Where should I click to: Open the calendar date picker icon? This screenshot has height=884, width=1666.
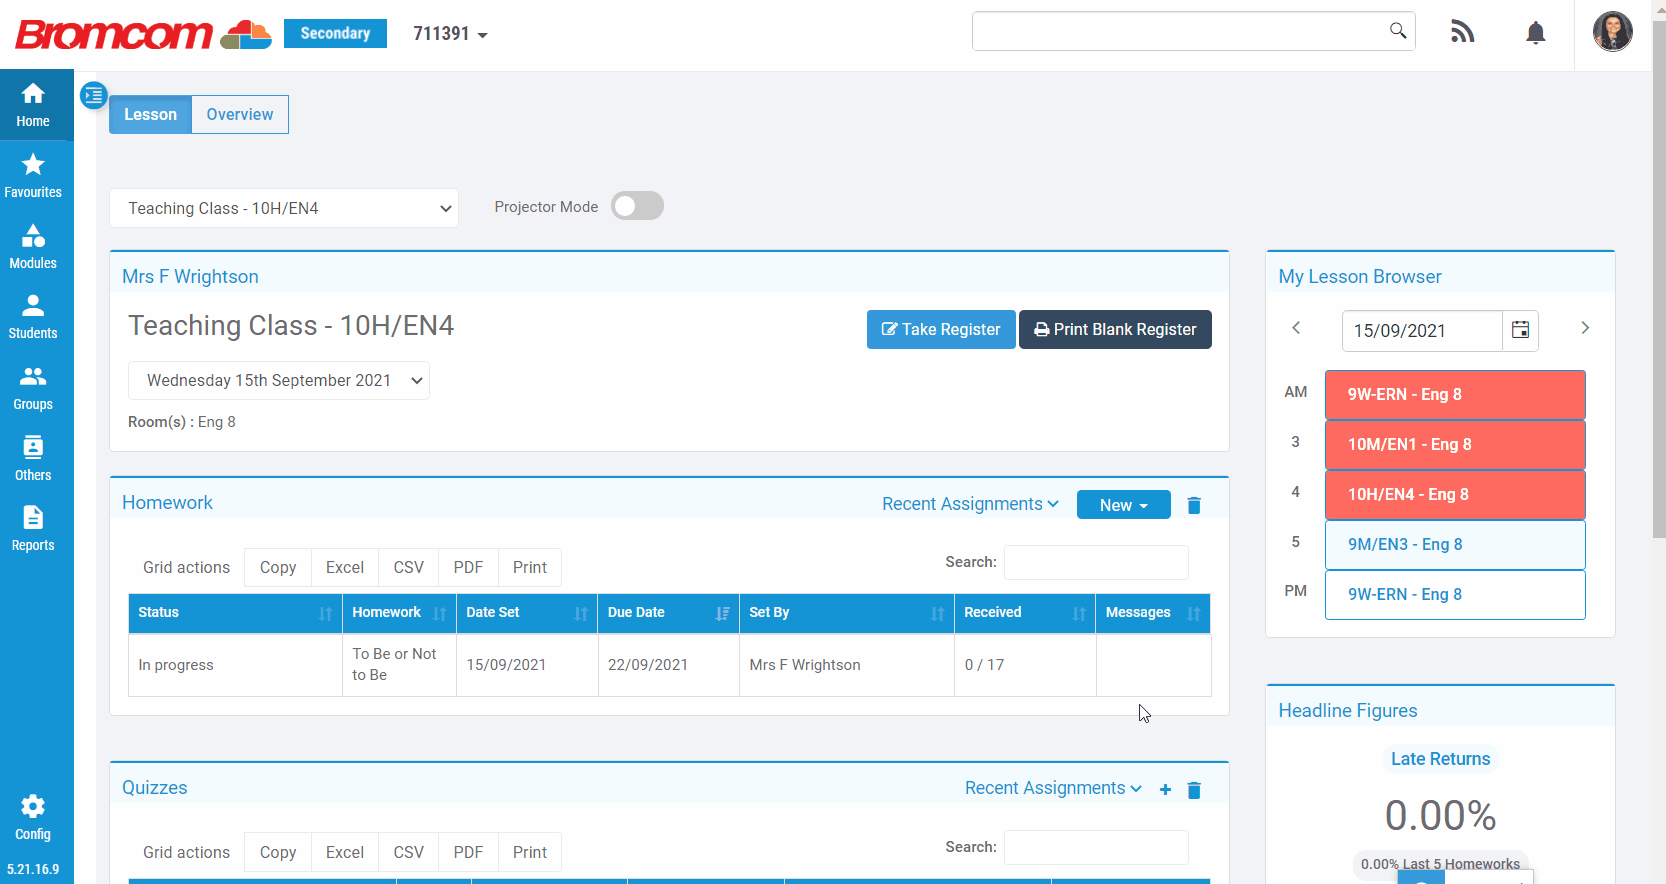(1520, 330)
